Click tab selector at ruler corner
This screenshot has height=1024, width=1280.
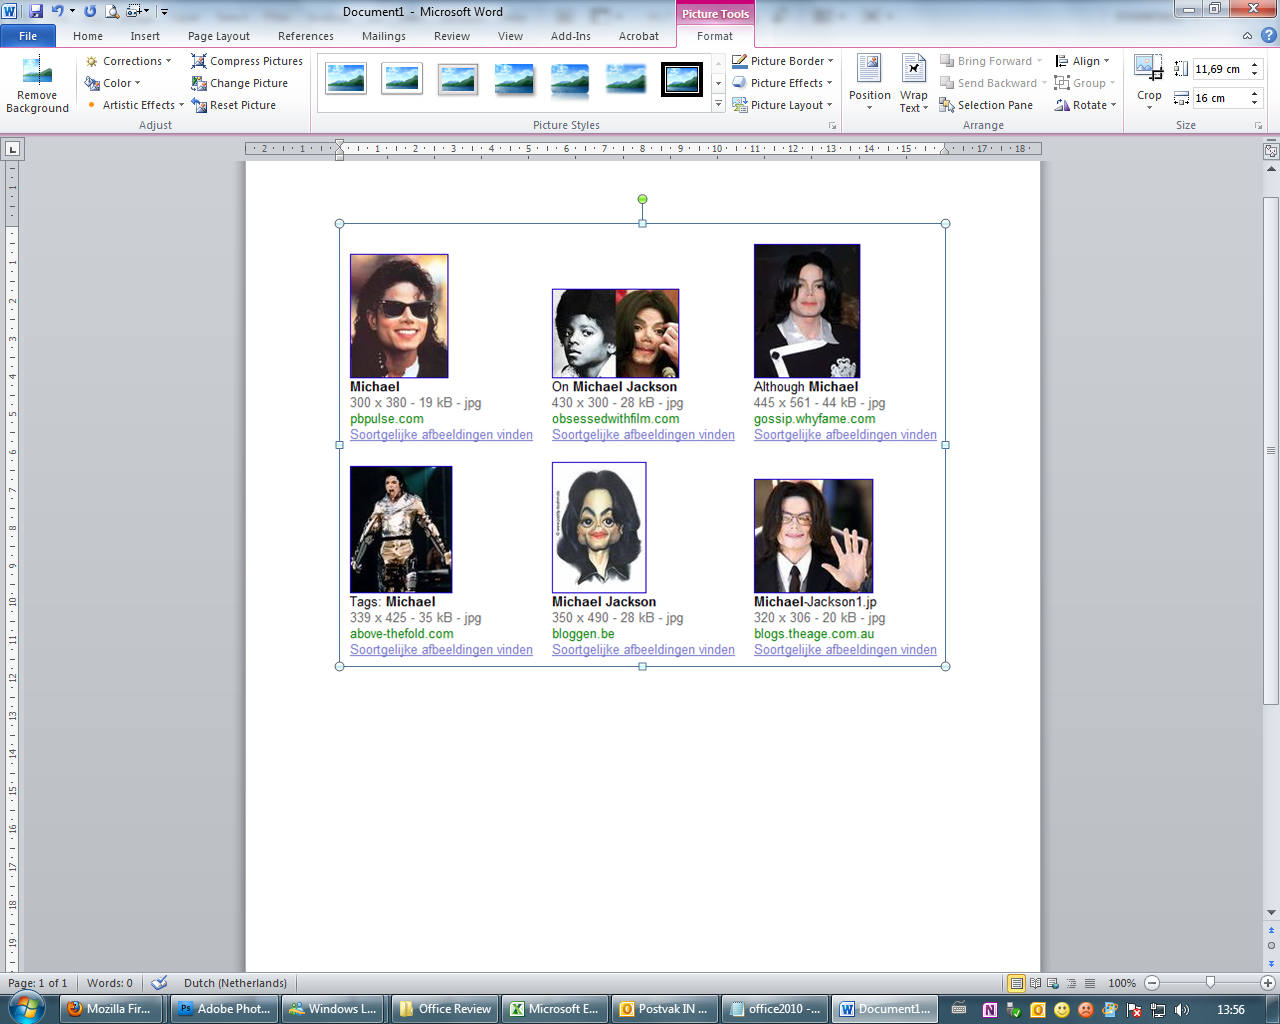pos(12,149)
